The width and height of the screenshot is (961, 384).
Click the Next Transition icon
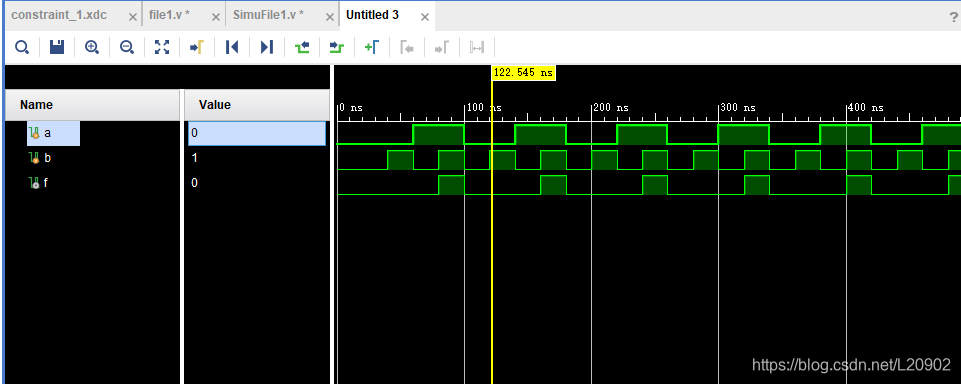pyautogui.click(x=337, y=47)
